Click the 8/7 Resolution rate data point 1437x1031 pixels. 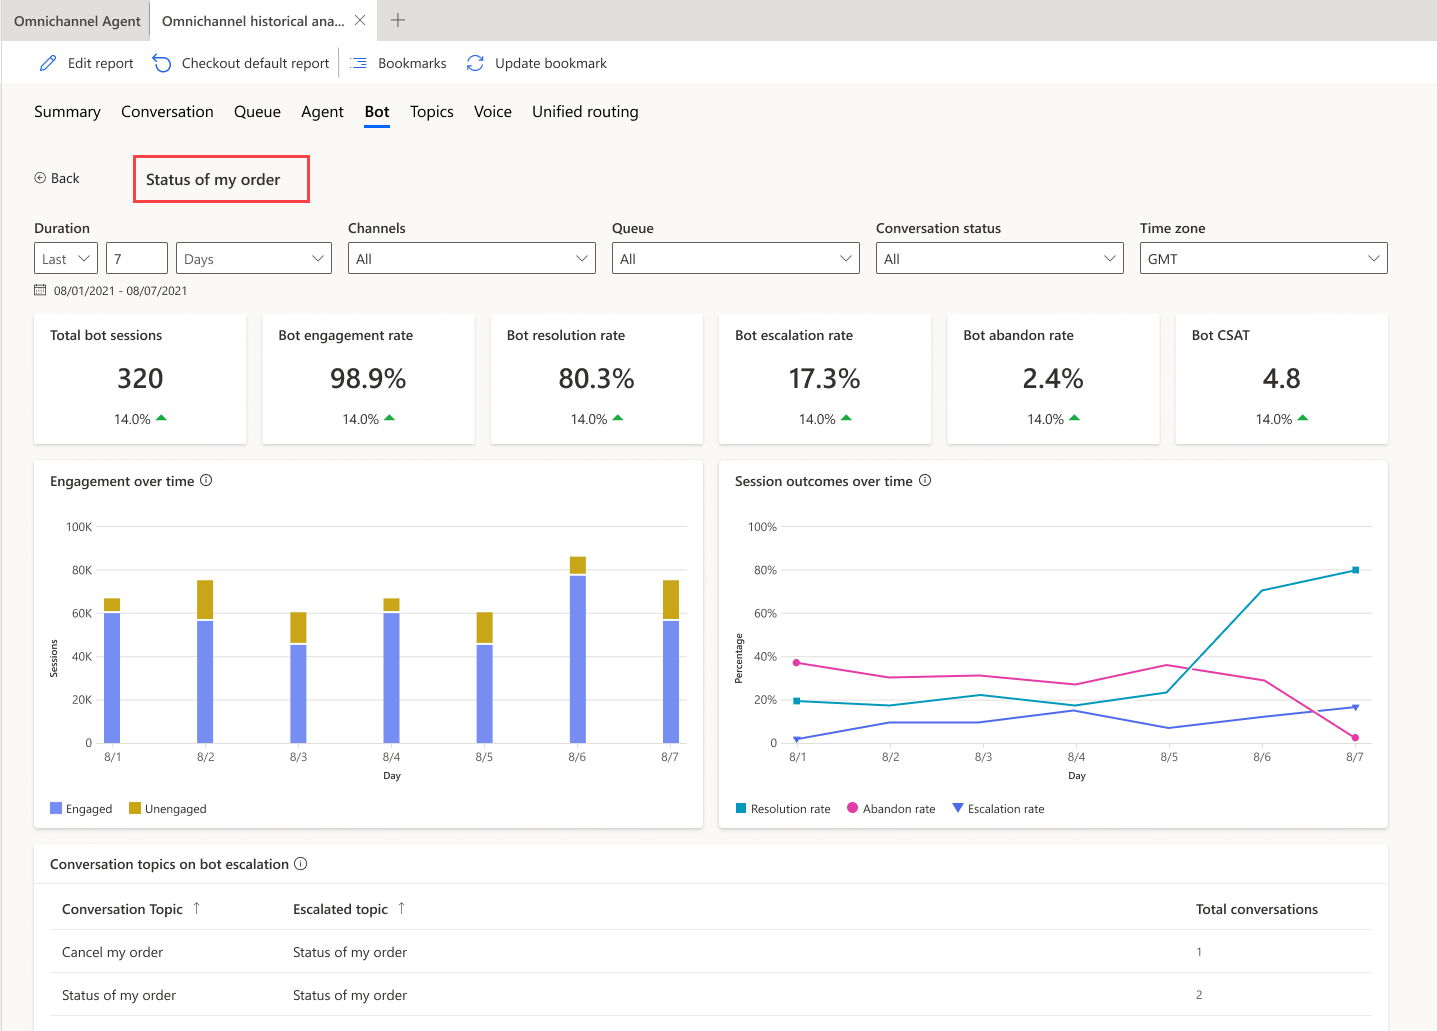pyautogui.click(x=1355, y=570)
